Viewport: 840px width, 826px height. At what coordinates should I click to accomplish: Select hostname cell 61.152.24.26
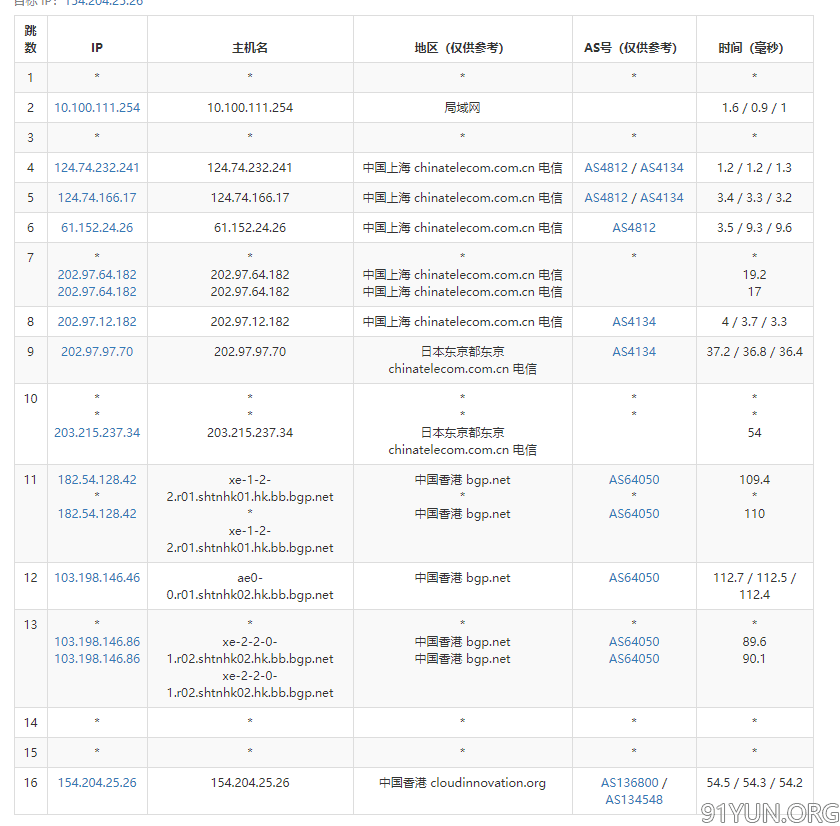250,228
